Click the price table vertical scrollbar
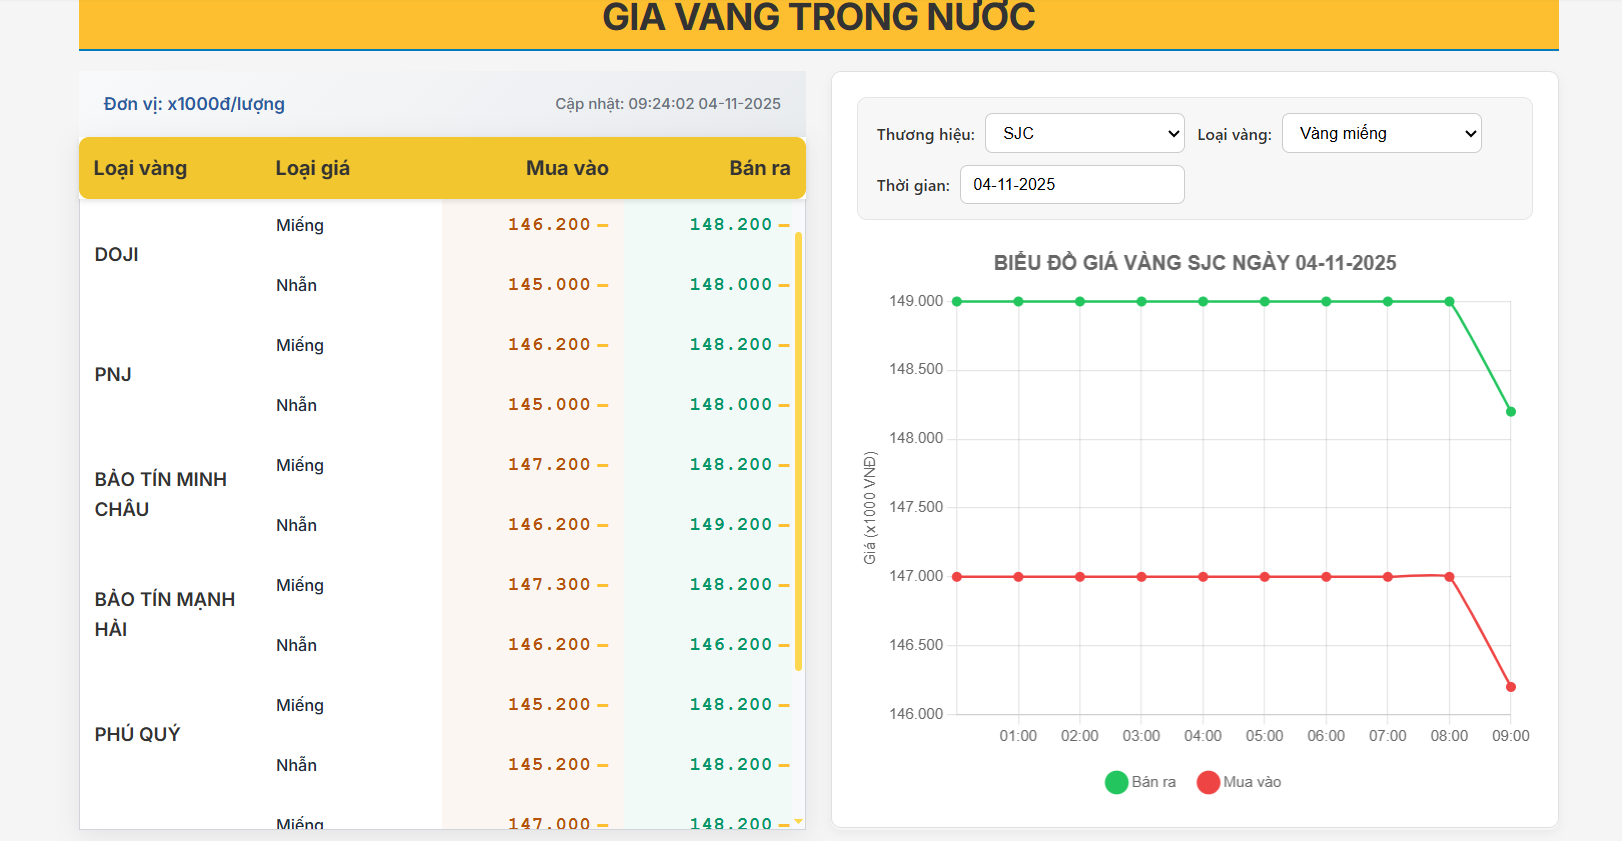 (x=798, y=451)
